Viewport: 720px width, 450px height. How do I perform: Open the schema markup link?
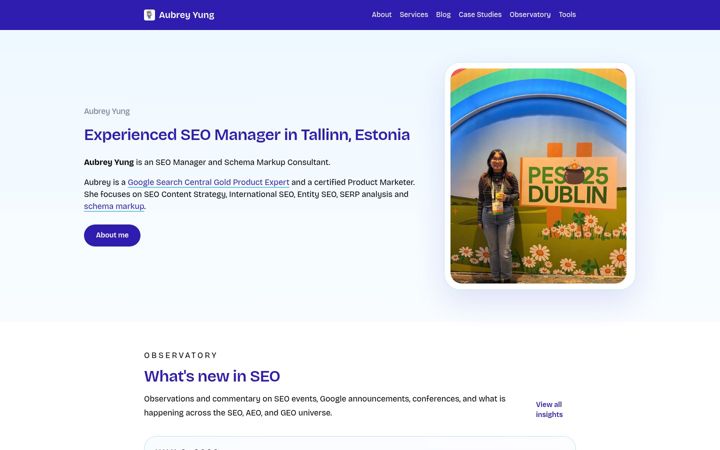(x=114, y=206)
